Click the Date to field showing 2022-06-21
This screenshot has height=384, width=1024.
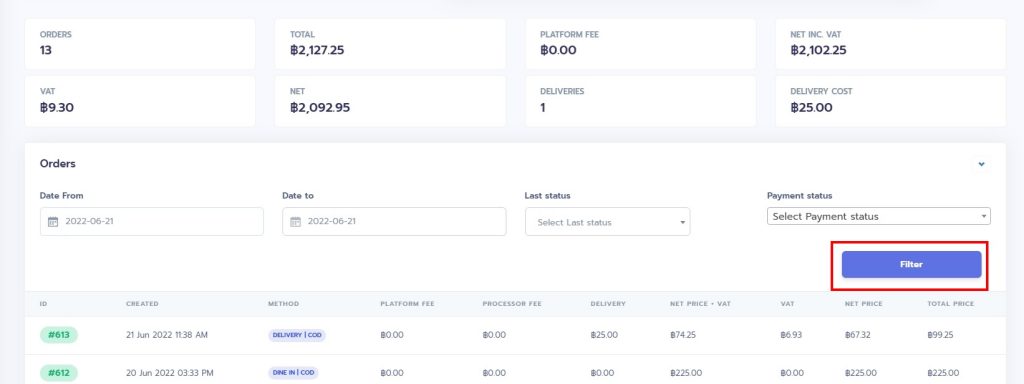coord(394,221)
